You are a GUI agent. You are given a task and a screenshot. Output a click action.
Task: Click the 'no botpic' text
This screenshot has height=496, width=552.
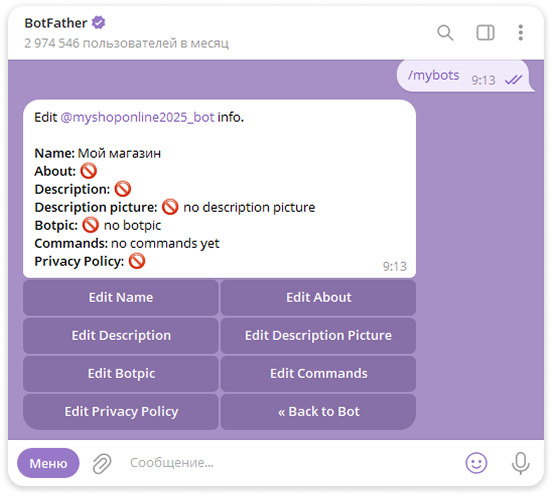(132, 225)
